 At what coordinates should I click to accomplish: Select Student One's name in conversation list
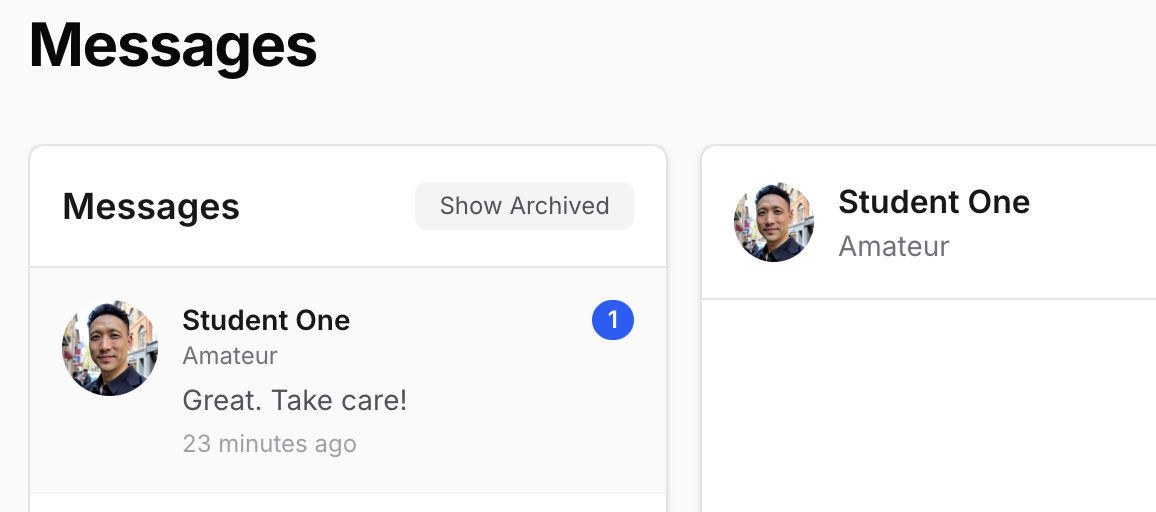coord(266,321)
